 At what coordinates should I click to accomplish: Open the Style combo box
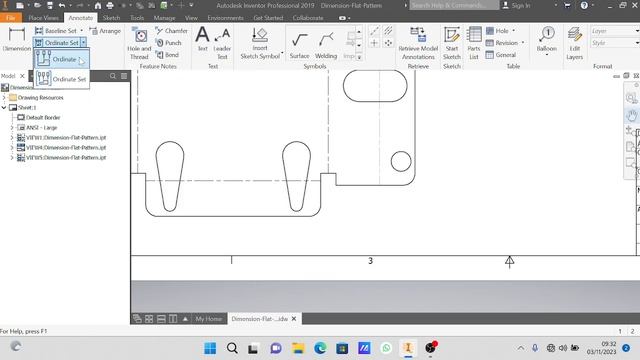pos(614,43)
